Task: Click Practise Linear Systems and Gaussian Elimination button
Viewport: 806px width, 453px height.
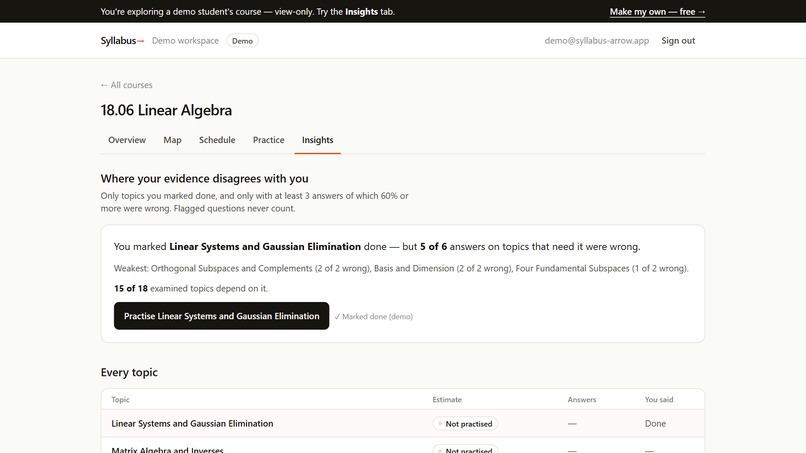Action: [x=222, y=316]
